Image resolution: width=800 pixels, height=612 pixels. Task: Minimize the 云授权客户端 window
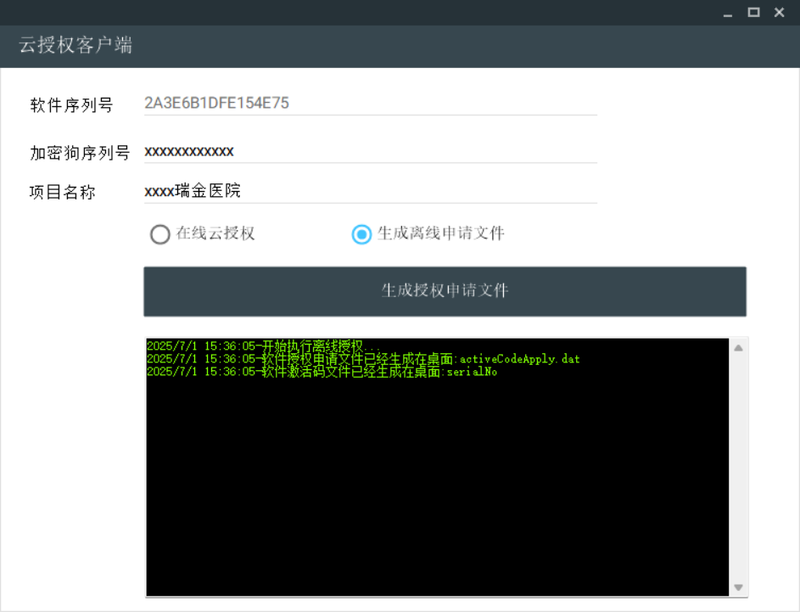728,13
